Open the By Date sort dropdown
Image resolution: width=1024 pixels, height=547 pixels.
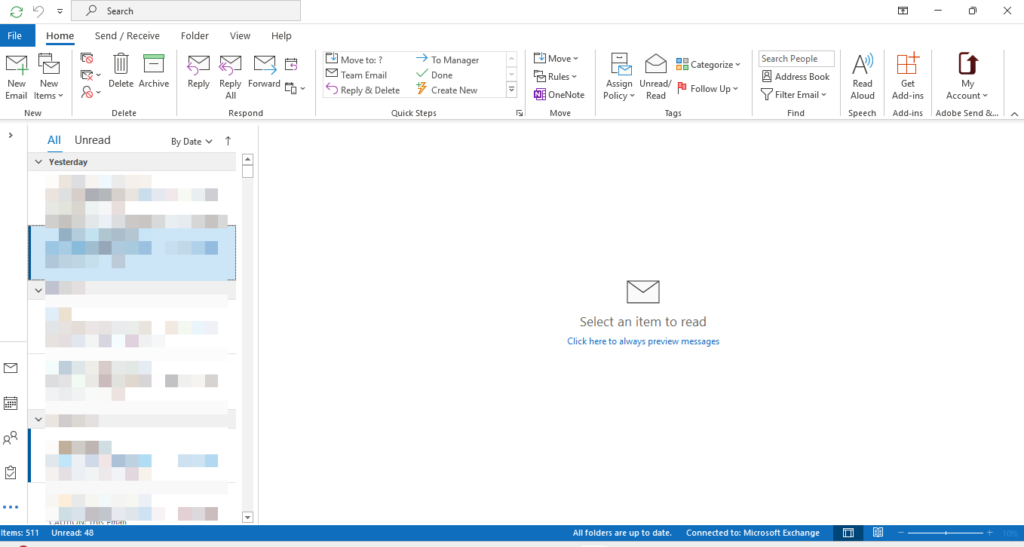[191, 141]
